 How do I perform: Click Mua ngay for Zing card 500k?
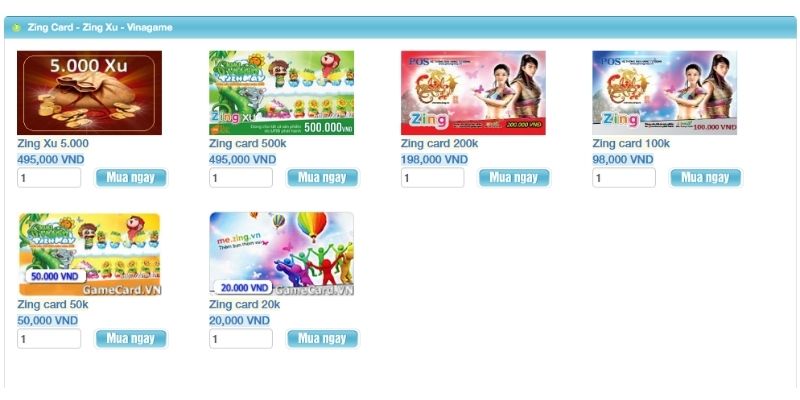pos(322,178)
